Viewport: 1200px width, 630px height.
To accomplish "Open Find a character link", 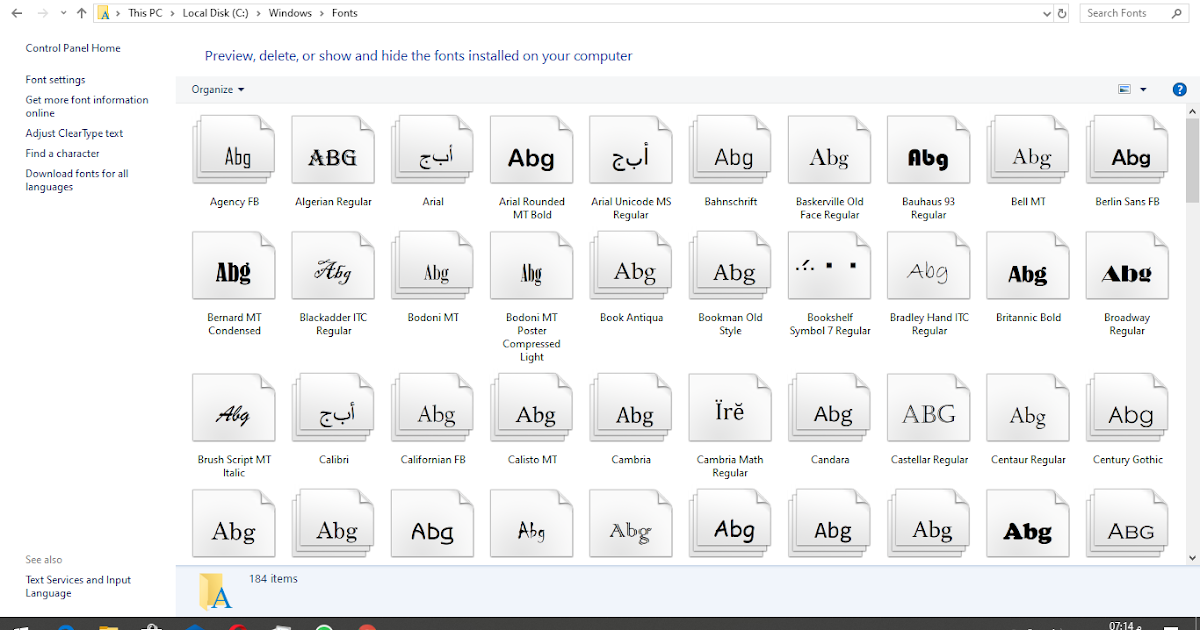I will point(62,153).
